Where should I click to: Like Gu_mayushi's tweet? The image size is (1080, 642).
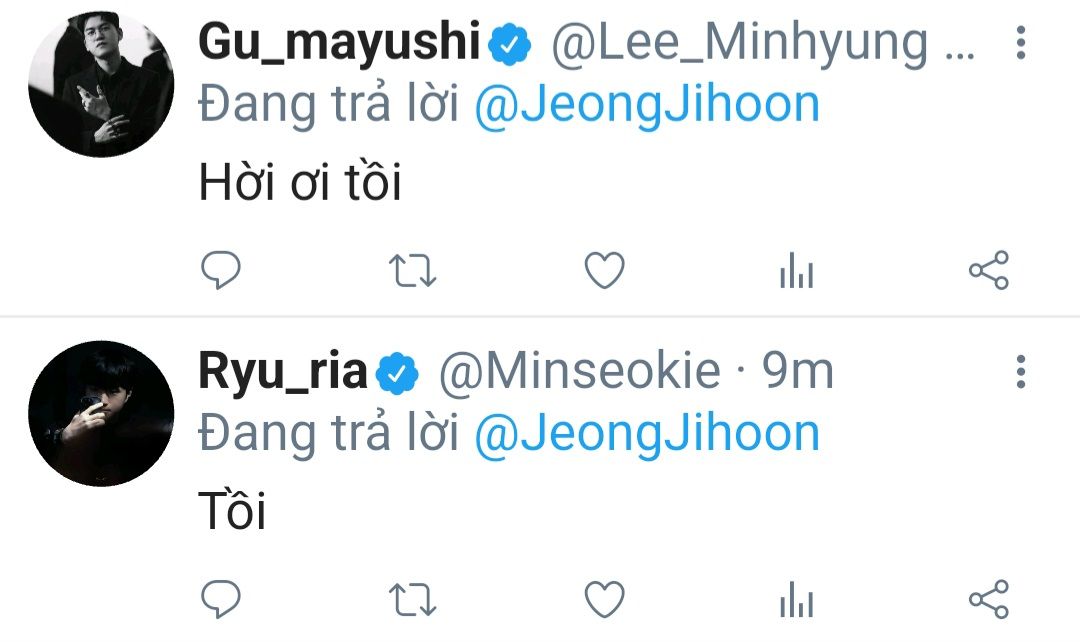[604, 270]
